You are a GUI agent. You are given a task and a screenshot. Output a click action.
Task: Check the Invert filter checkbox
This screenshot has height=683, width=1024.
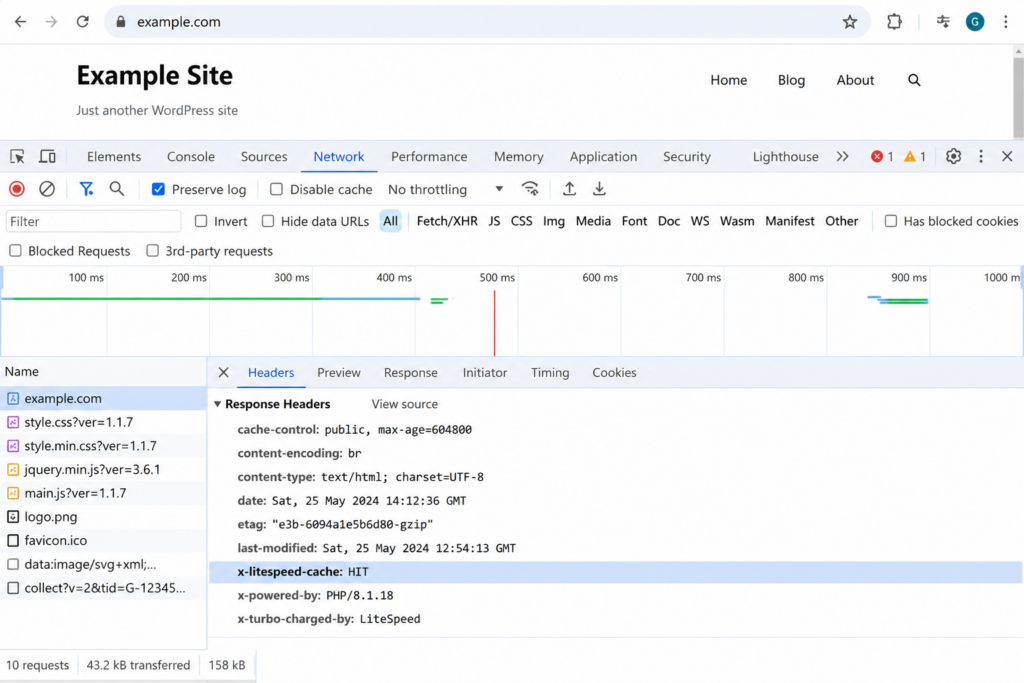point(201,221)
